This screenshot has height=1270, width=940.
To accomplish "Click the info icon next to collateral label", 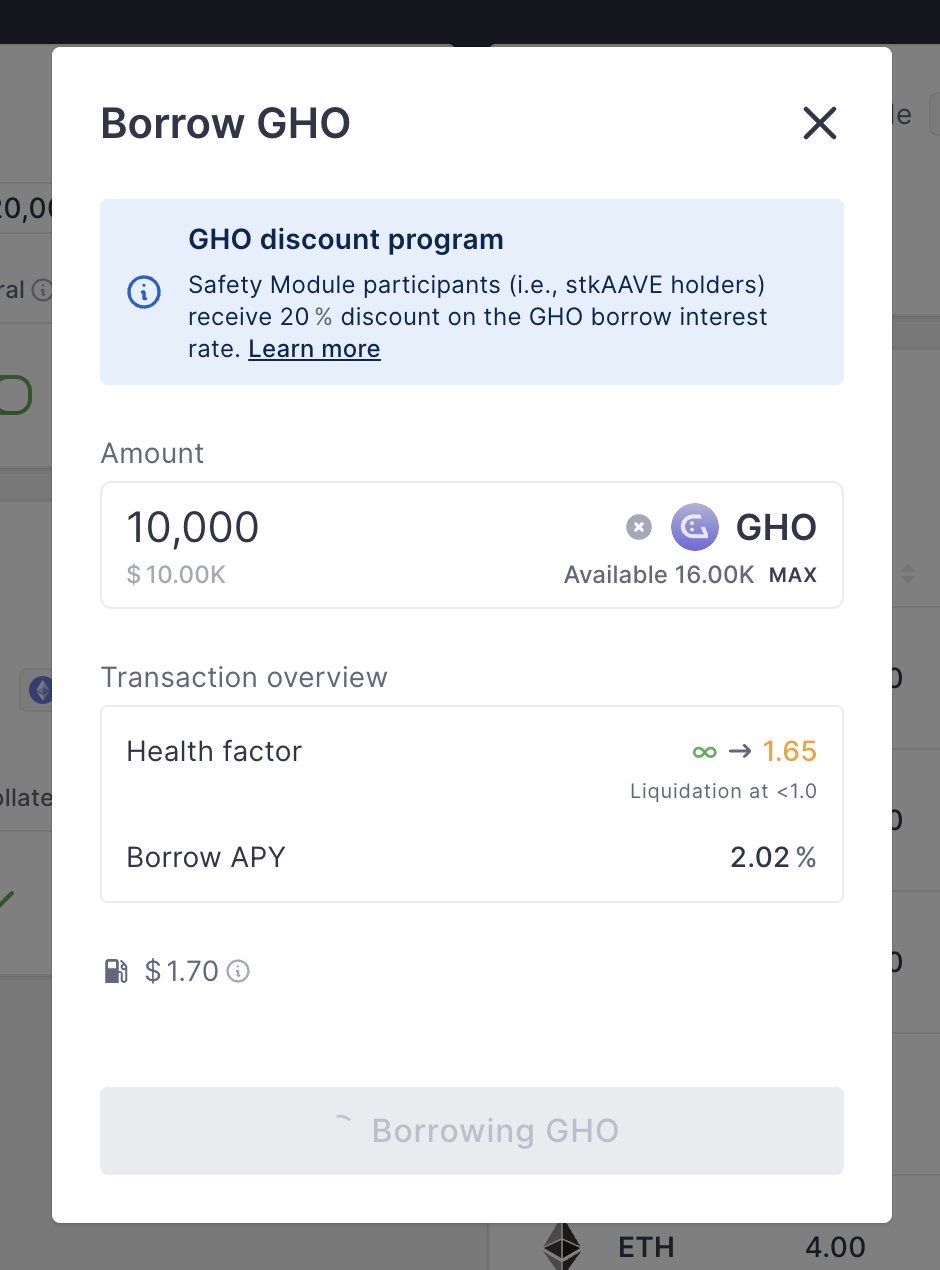I will (41, 290).
